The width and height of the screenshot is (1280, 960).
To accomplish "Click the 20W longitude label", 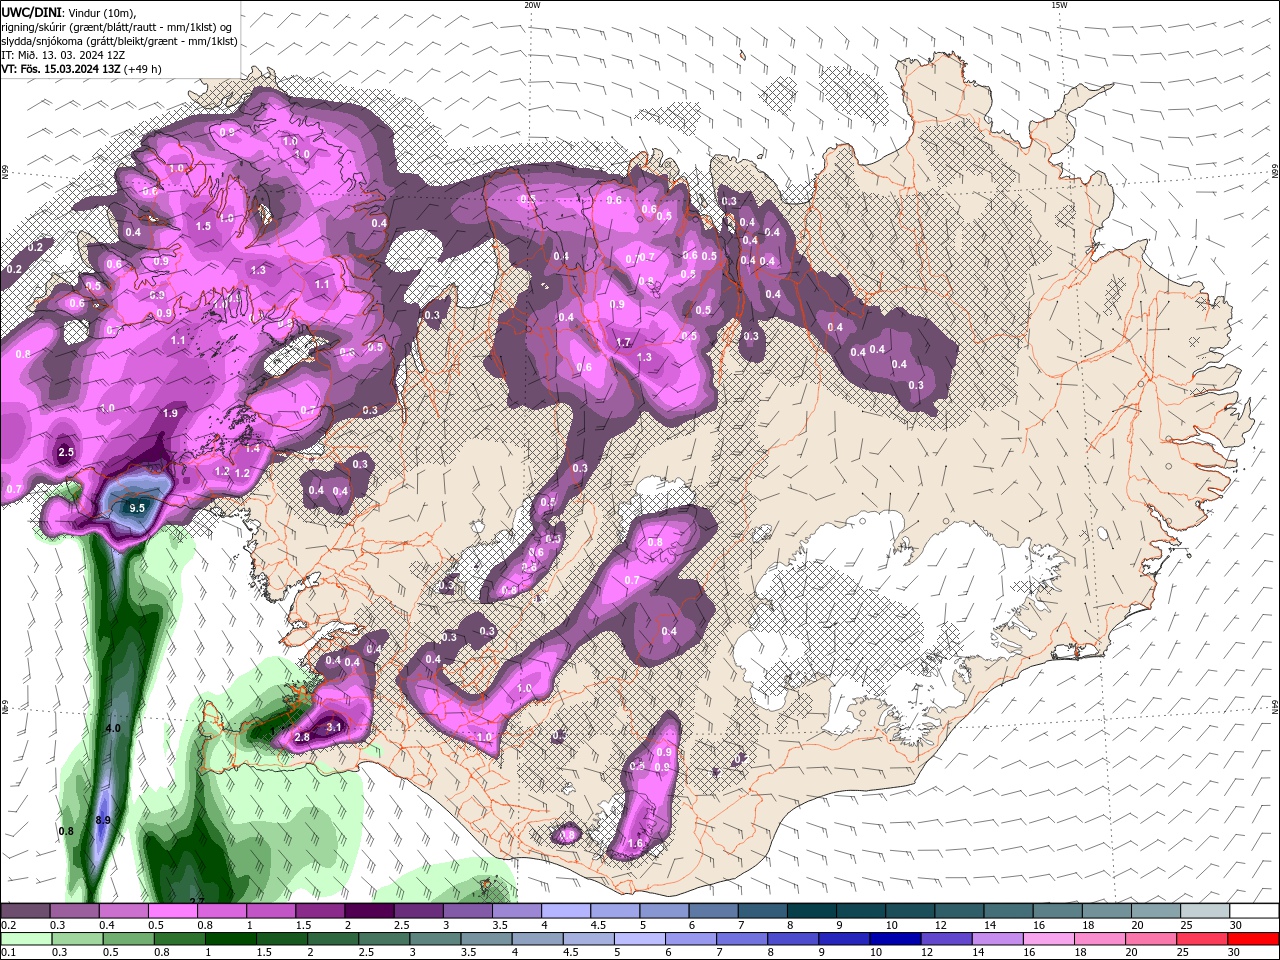I will (532, 5).
